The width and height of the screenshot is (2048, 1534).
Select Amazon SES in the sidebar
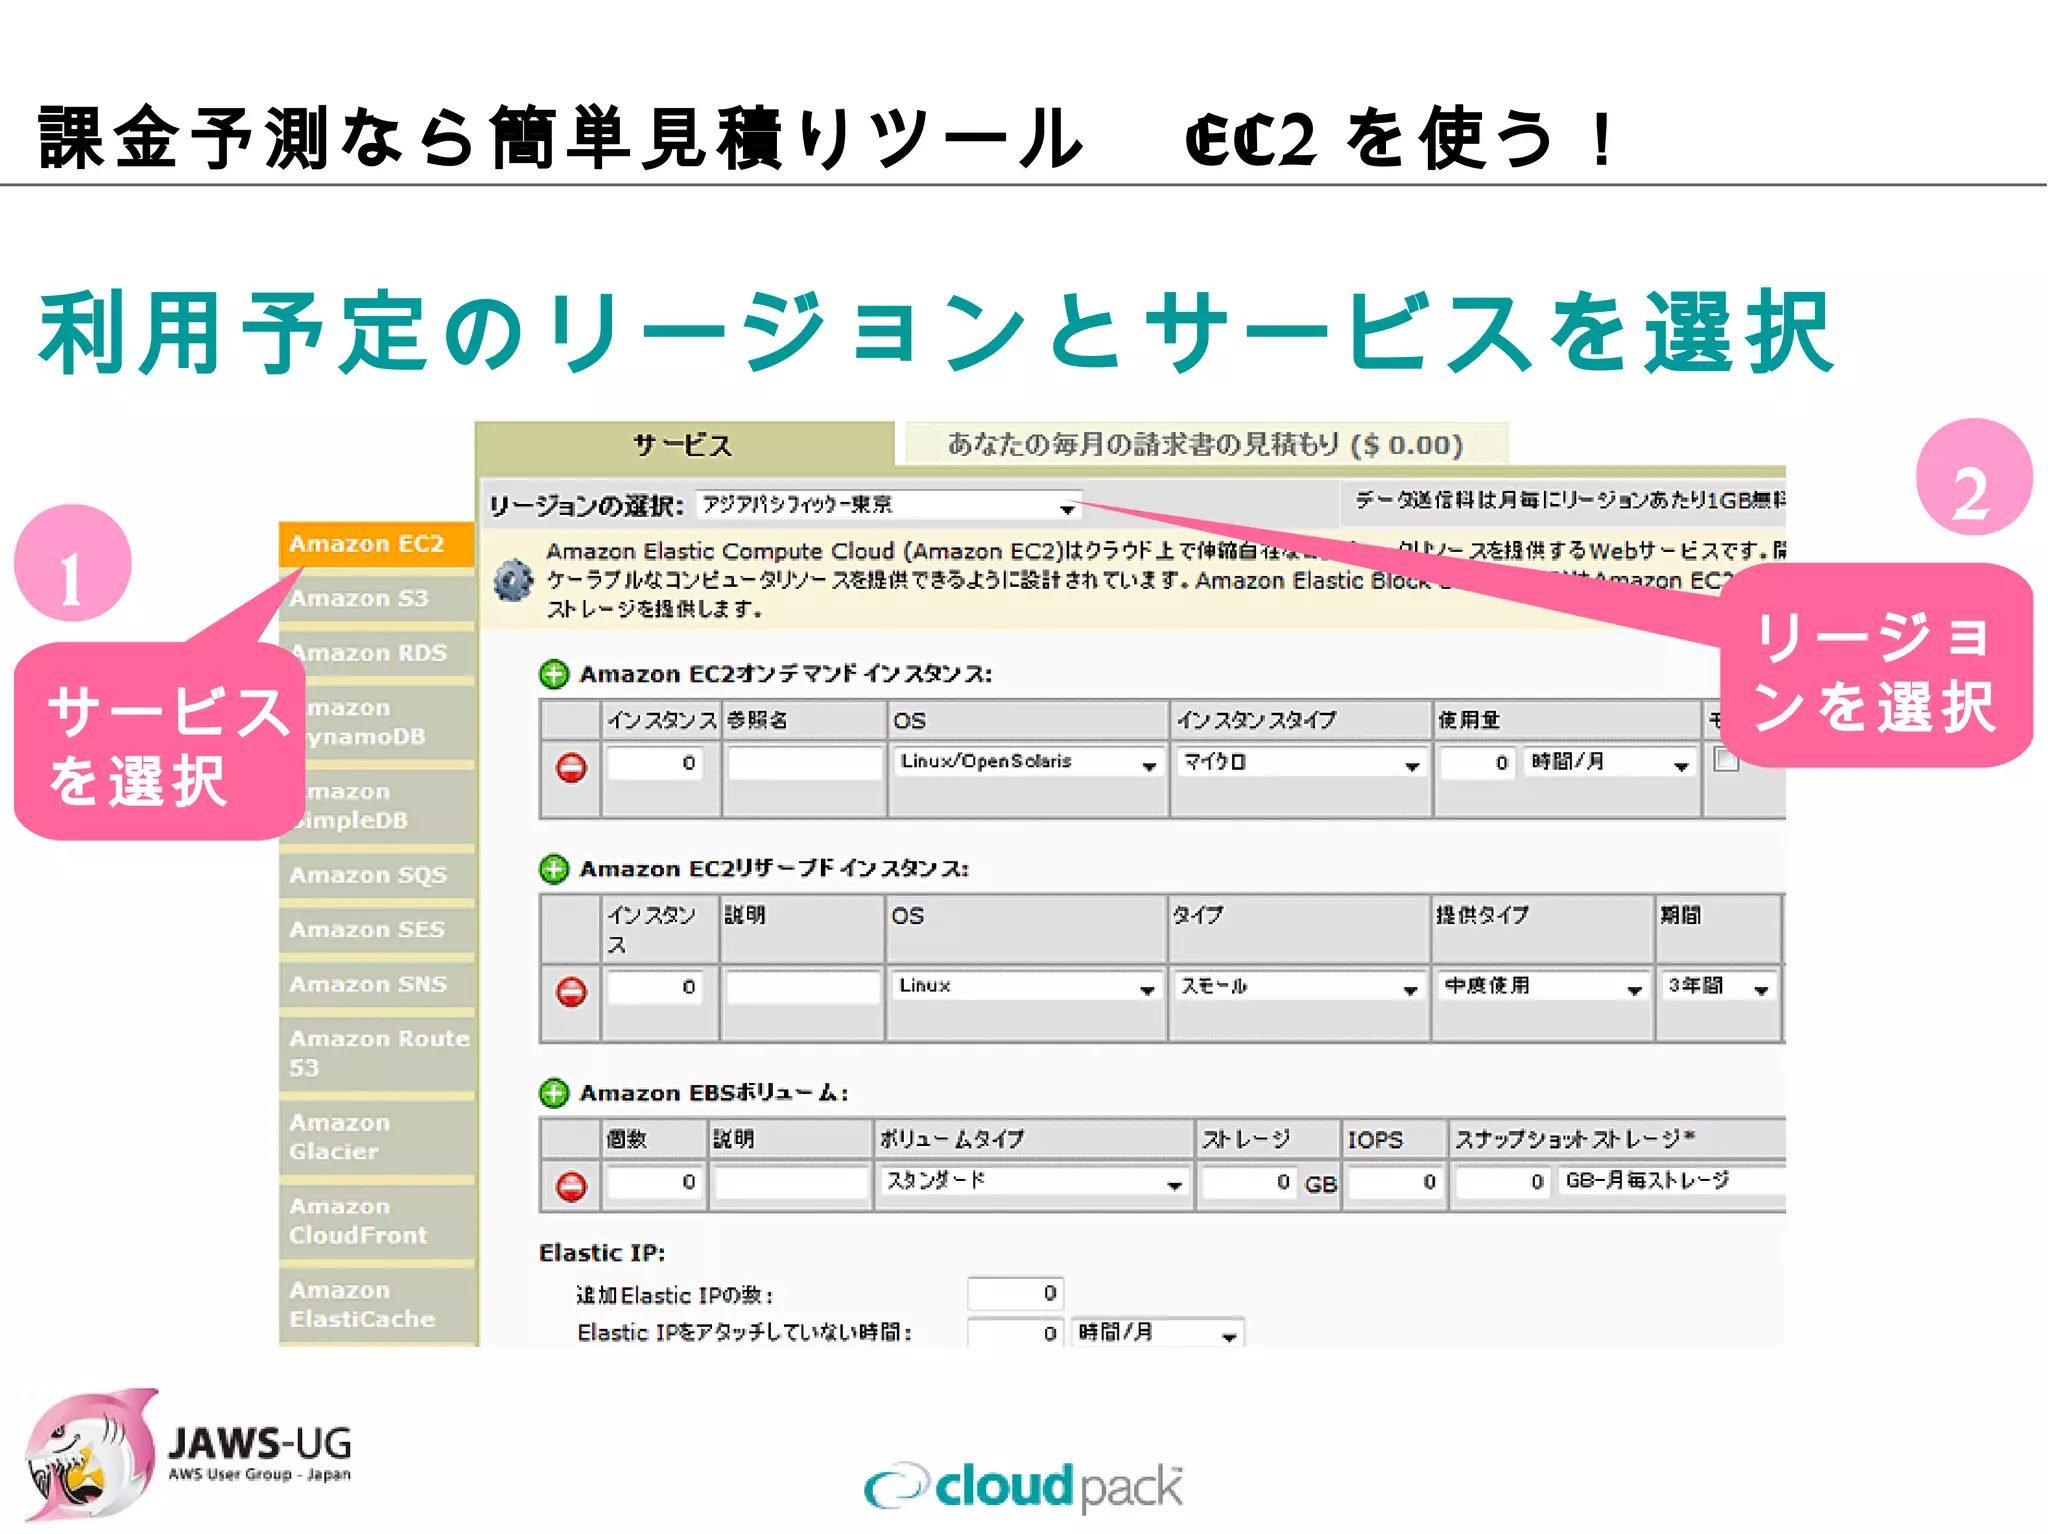click(x=376, y=930)
